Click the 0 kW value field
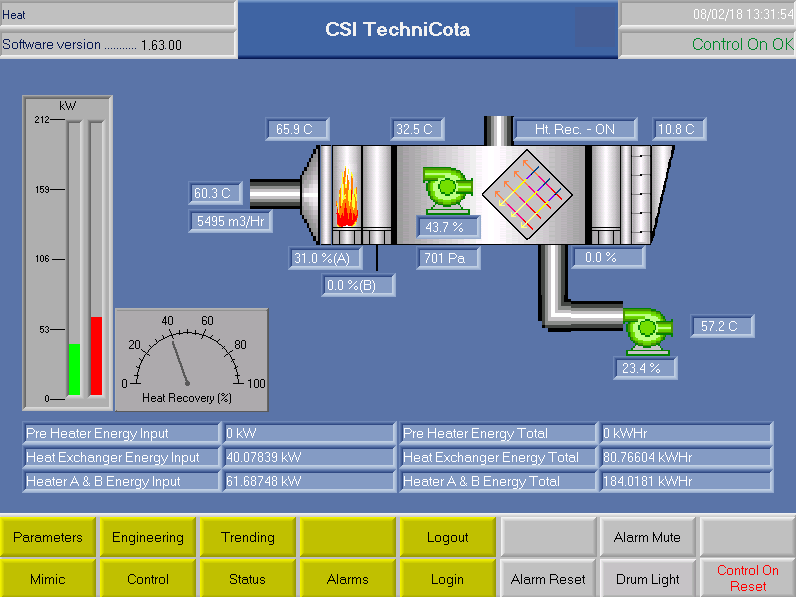This screenshot has width=796, height=597. point(309,433)
